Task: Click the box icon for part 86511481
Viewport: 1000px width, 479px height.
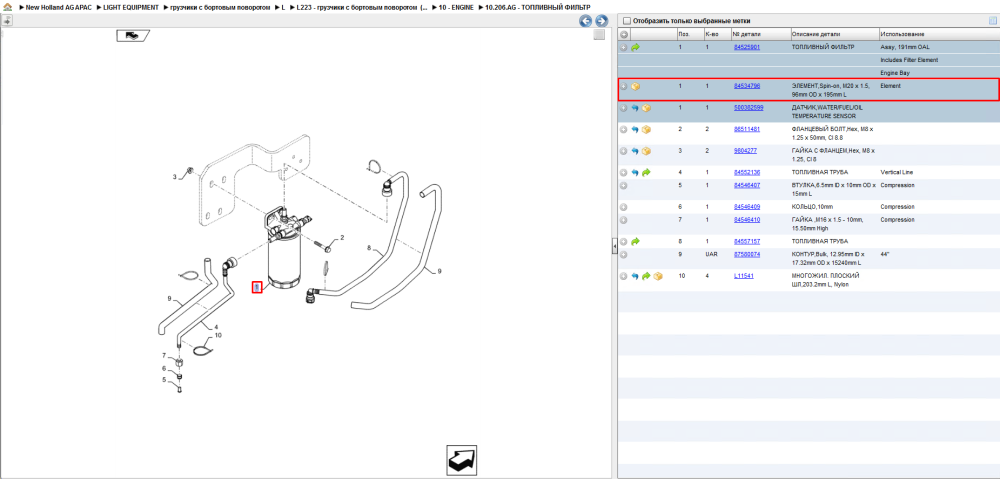Action: pos(647,129)
